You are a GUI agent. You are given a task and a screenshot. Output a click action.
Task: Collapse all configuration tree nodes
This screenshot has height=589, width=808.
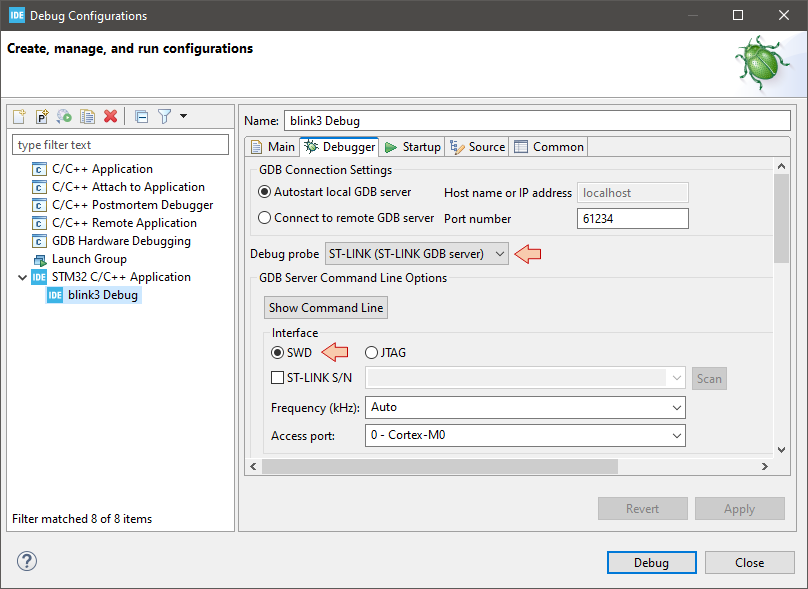pyautogui.click(x=142, y=116)
